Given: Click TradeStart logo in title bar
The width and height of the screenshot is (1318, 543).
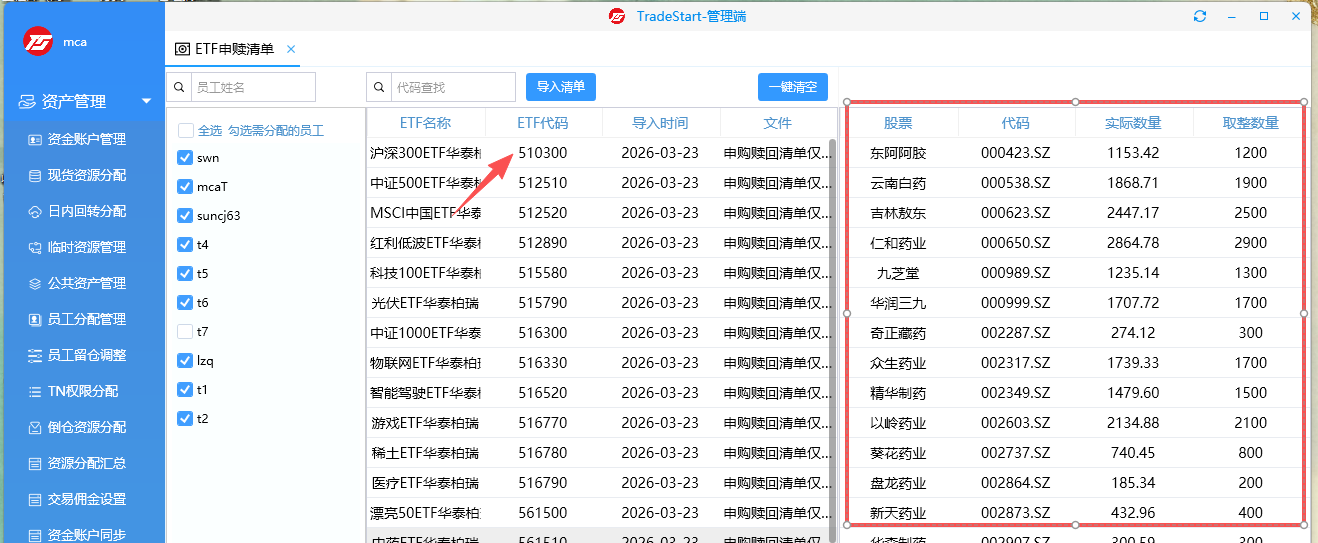Looking at the screenshot, I should (x=617, y=16).
